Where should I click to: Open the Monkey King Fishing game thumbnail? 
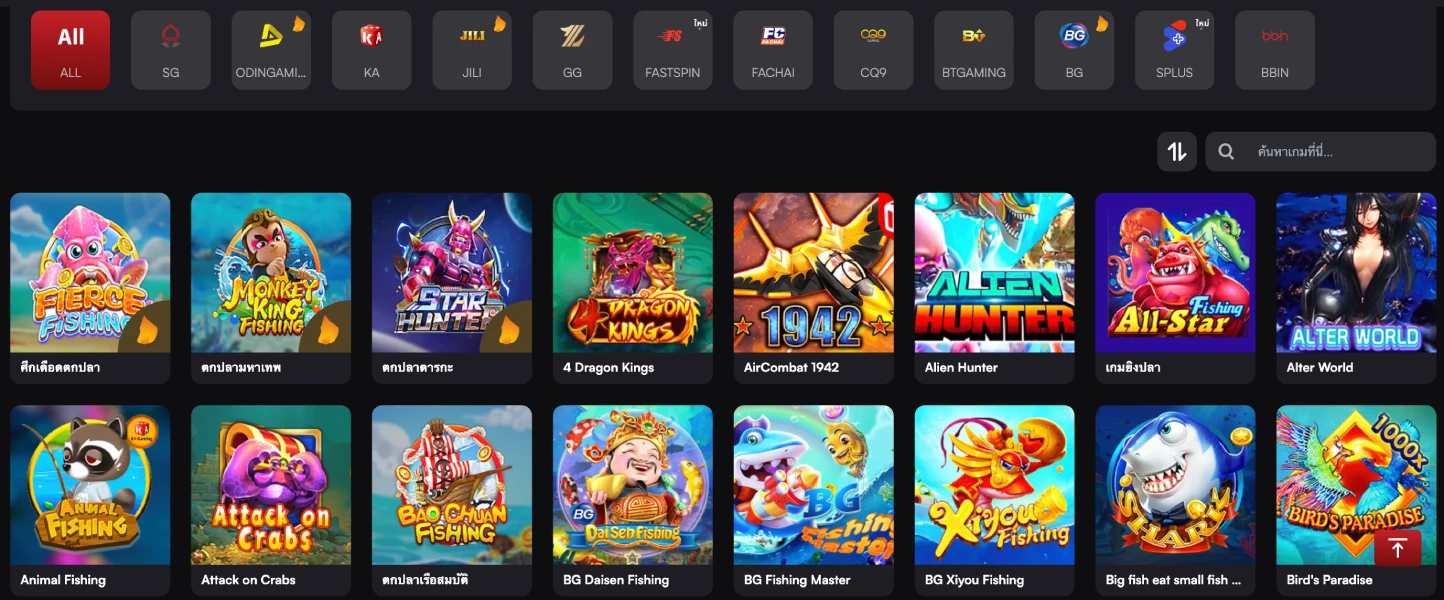point(271,272)
